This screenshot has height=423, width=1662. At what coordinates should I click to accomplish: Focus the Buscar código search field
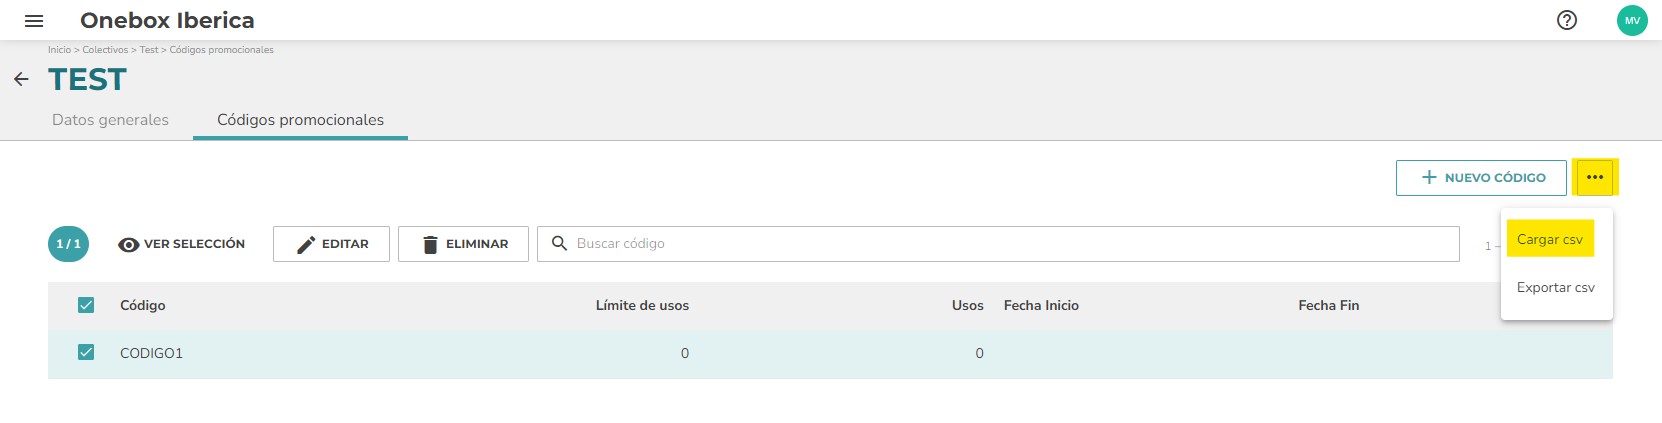(x=998, y=244)
